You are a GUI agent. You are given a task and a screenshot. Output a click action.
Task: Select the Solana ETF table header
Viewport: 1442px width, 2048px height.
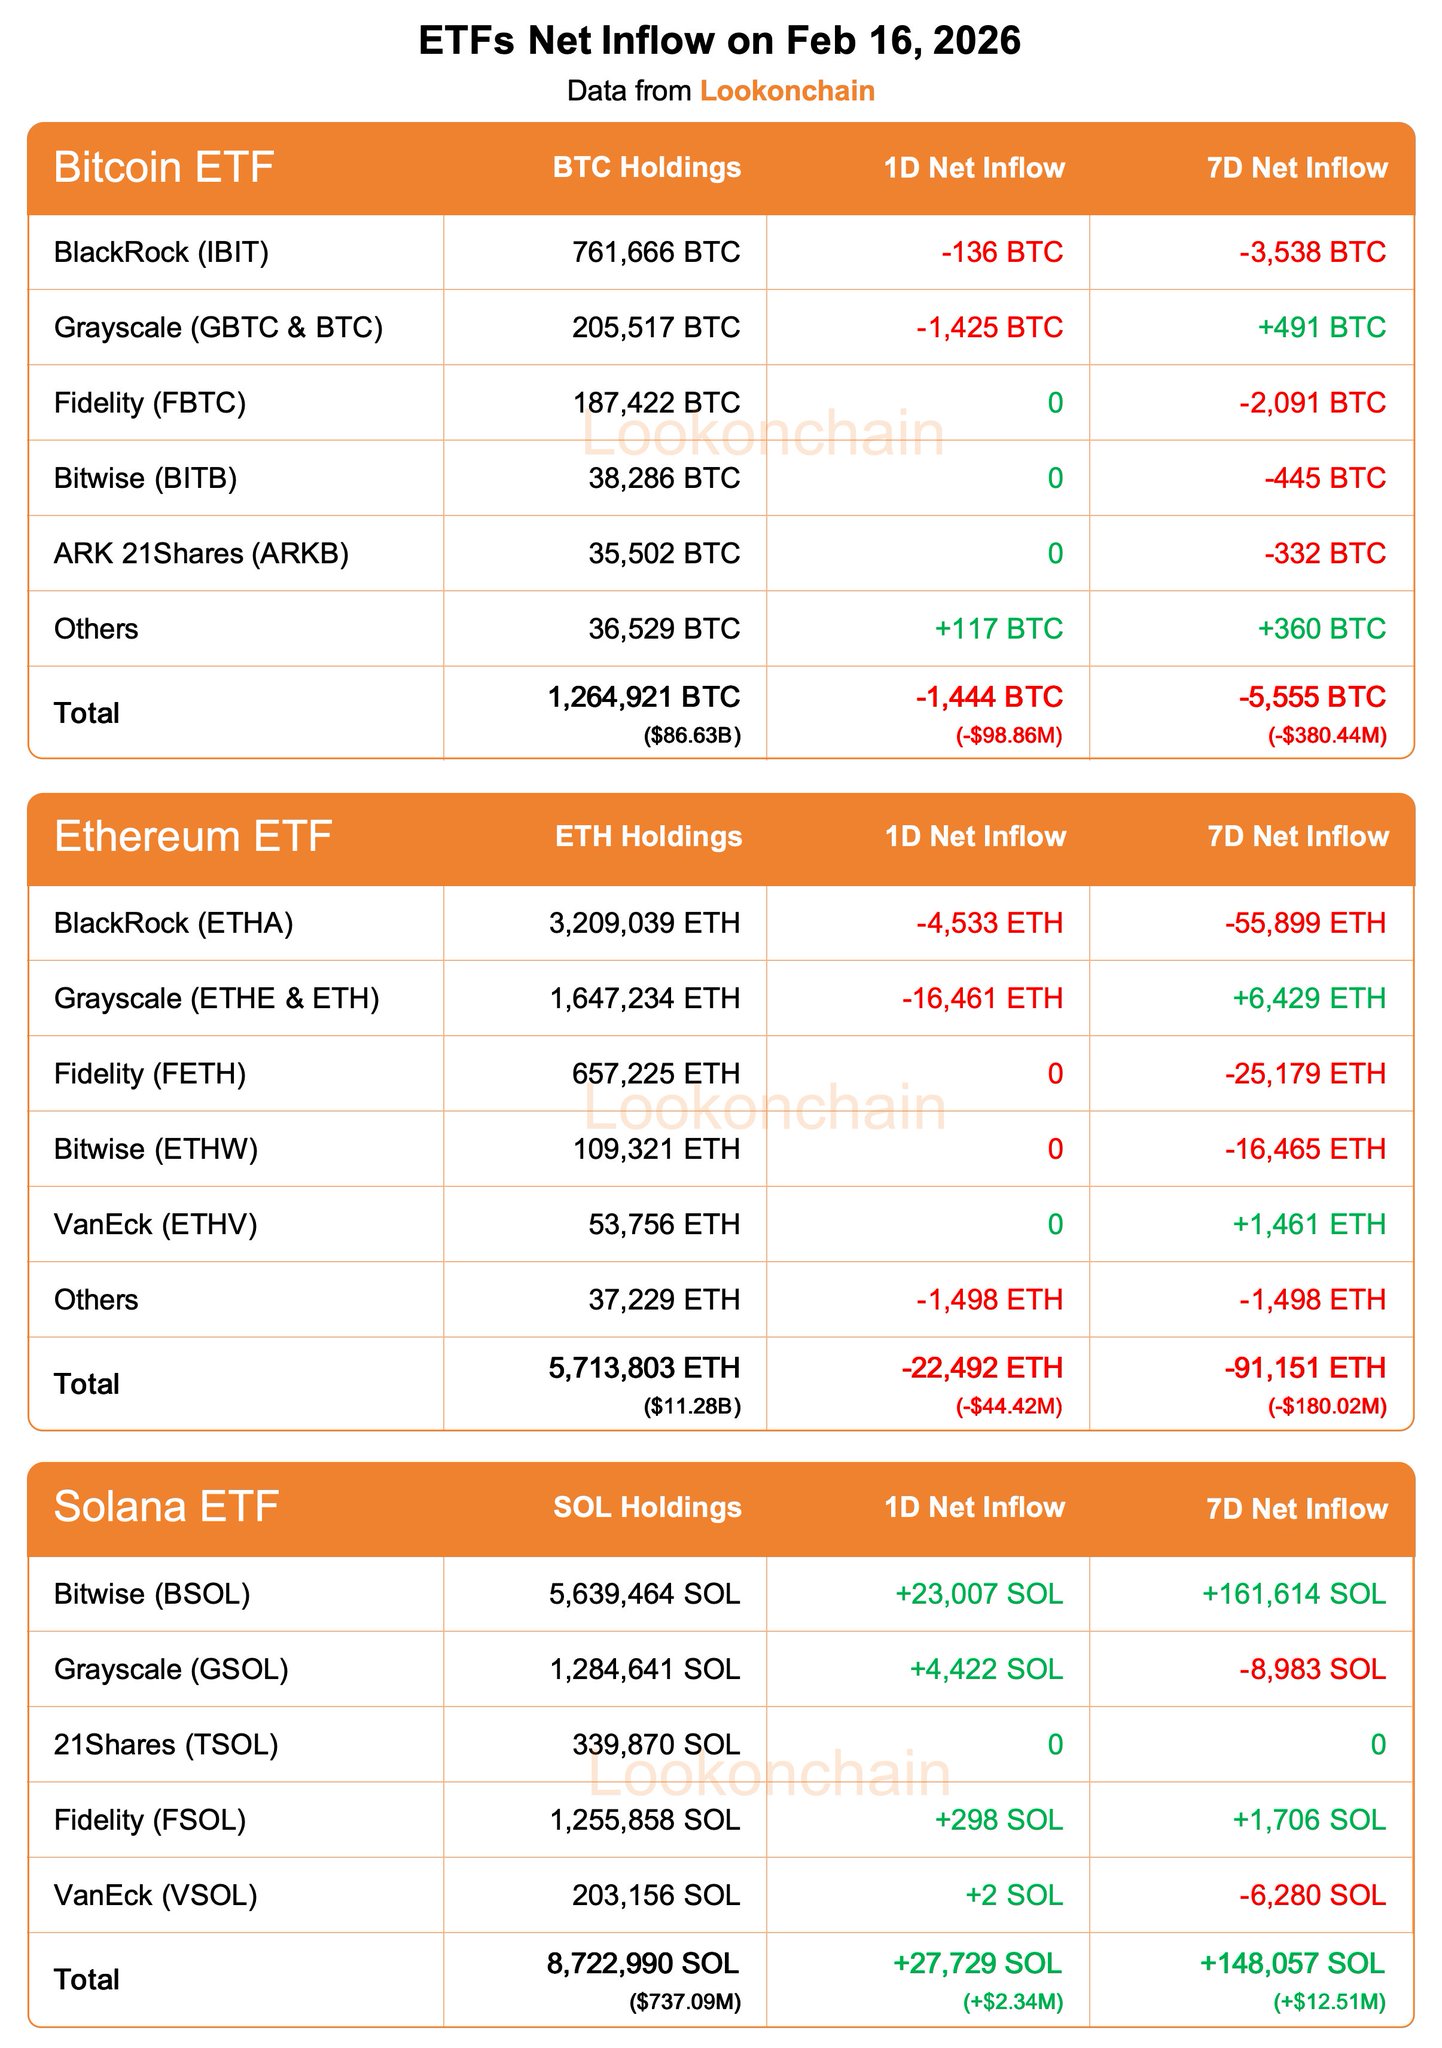click(166, 1506)
